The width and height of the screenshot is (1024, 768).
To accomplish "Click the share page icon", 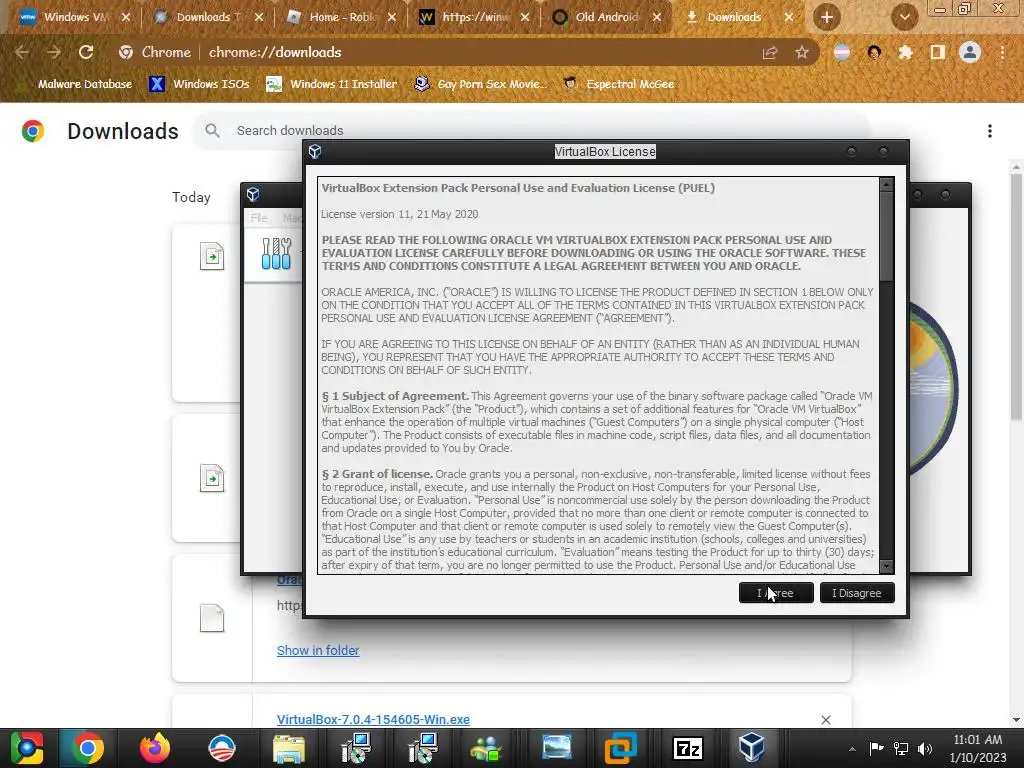I will tap(770, 52).
